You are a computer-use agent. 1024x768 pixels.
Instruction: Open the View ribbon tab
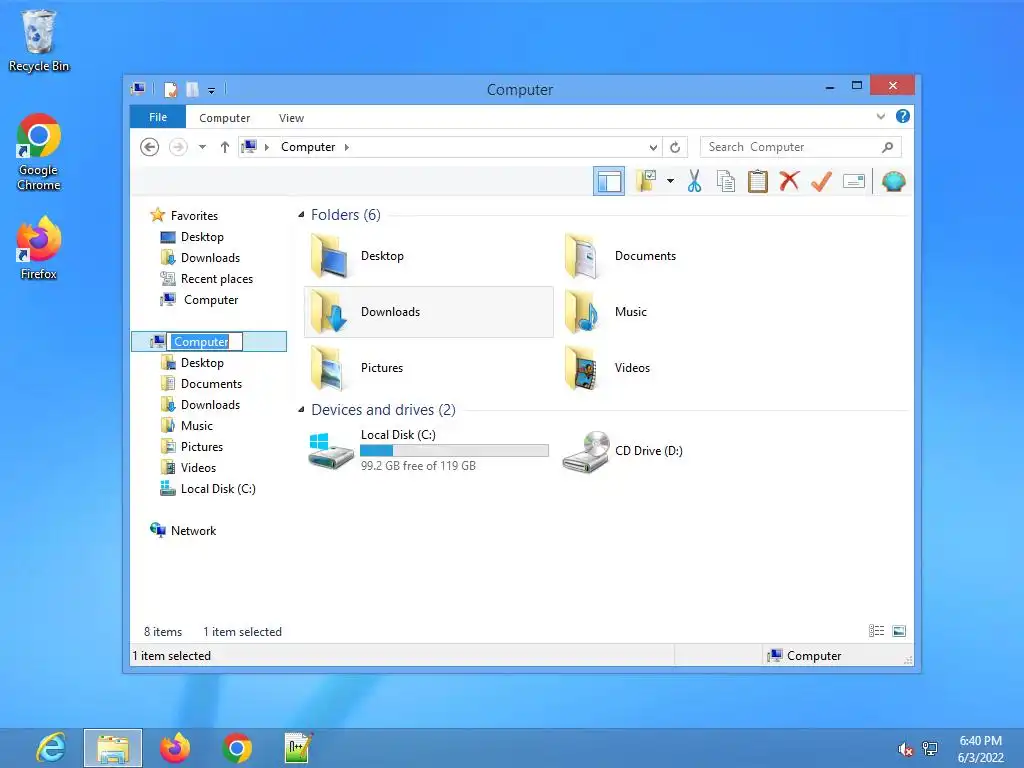coord(291,118)
